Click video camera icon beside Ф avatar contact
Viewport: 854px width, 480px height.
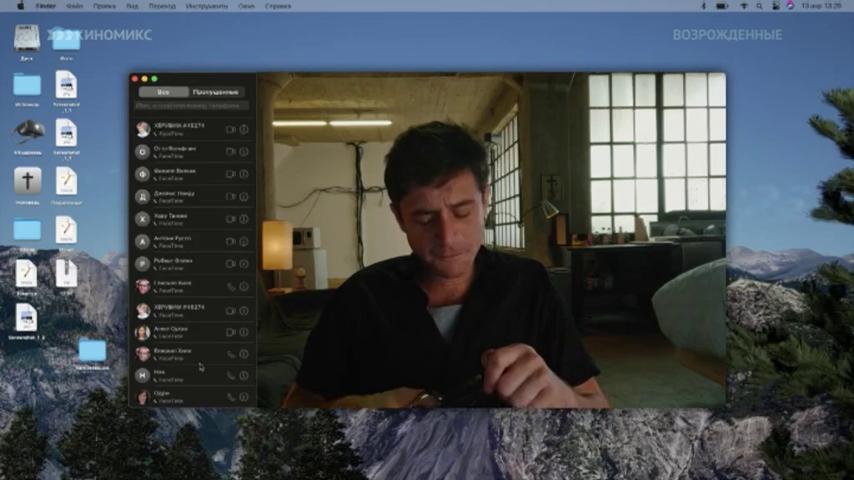230,174
